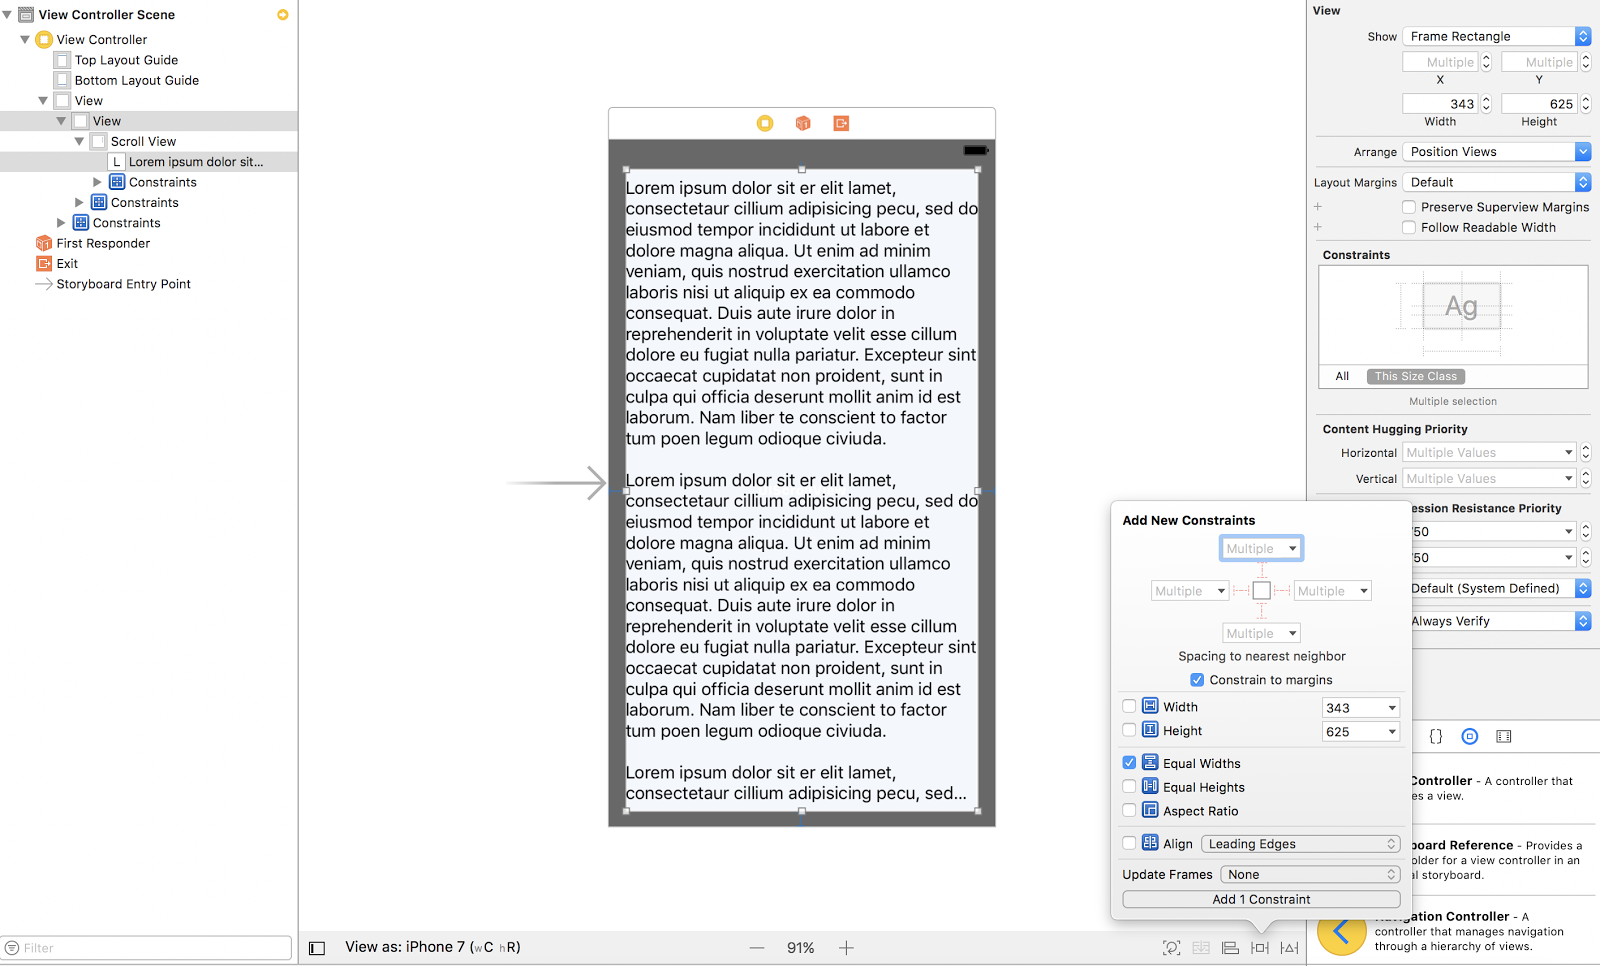1600x966 pixels.
Task: Select the yellow View Controller icon in scene dock
Action: (765, 123)
